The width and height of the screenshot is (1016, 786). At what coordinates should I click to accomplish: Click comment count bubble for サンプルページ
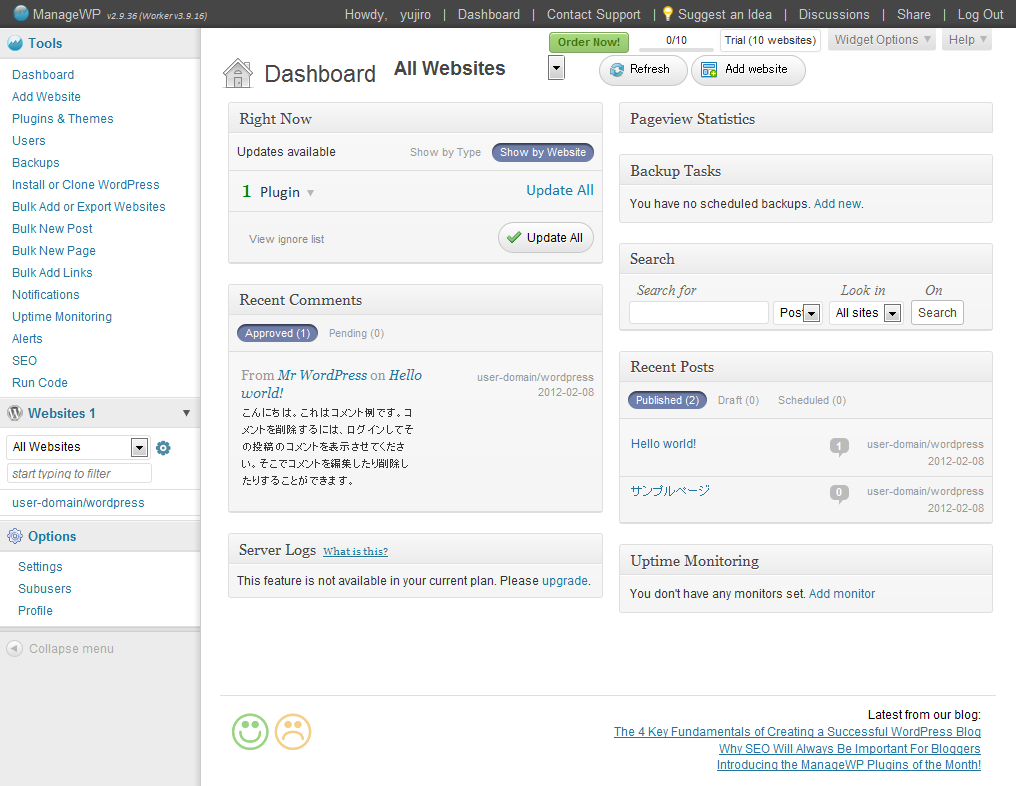tap(839, 493)
